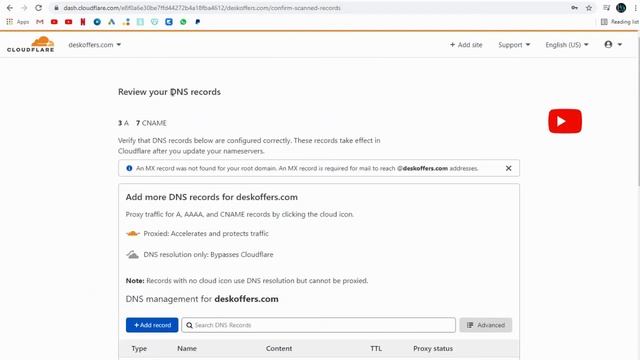Expand the Support menu
Image resolution: width=640 pixels, height=360 pixels.
click(x=514, y=44)
